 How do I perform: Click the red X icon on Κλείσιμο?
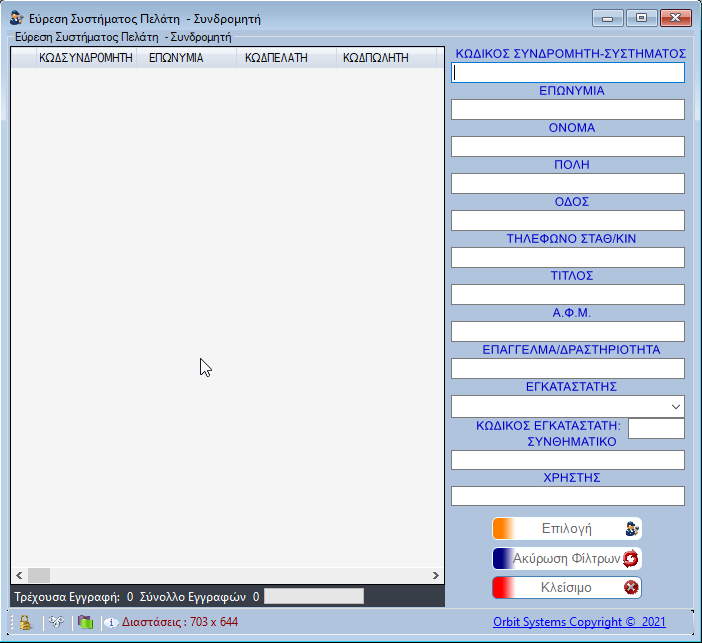point(631,588)
